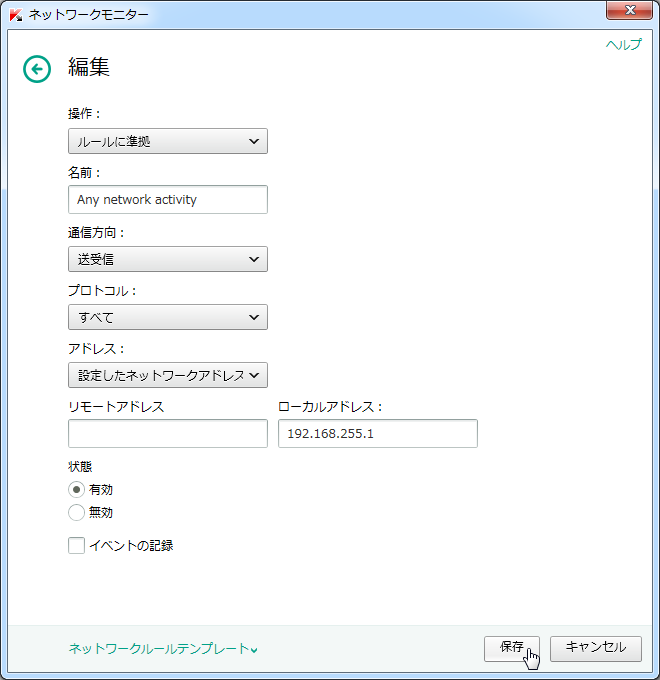Expand the 通信方向 dropdown set to 送受信

(167, 259)
